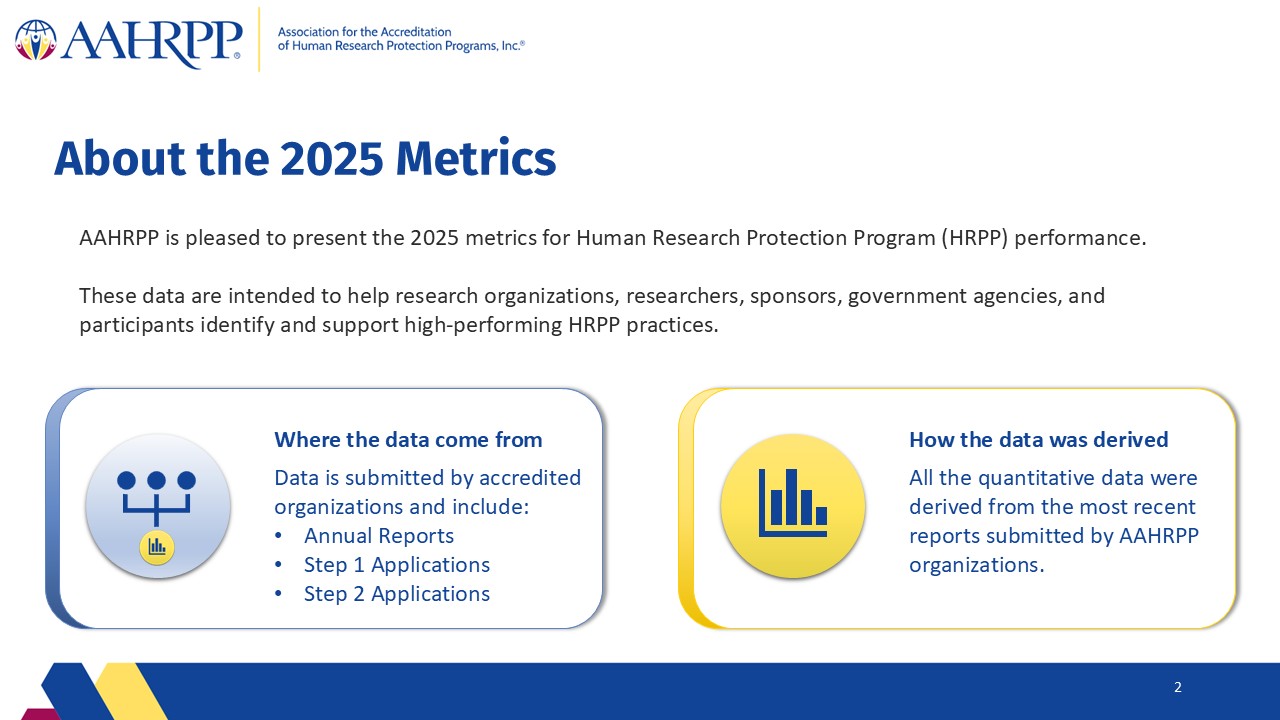This screenshot has height=720, width=1280.
Task: Click the 'Where the data come from' heading
Action: (x=408, y=439)
